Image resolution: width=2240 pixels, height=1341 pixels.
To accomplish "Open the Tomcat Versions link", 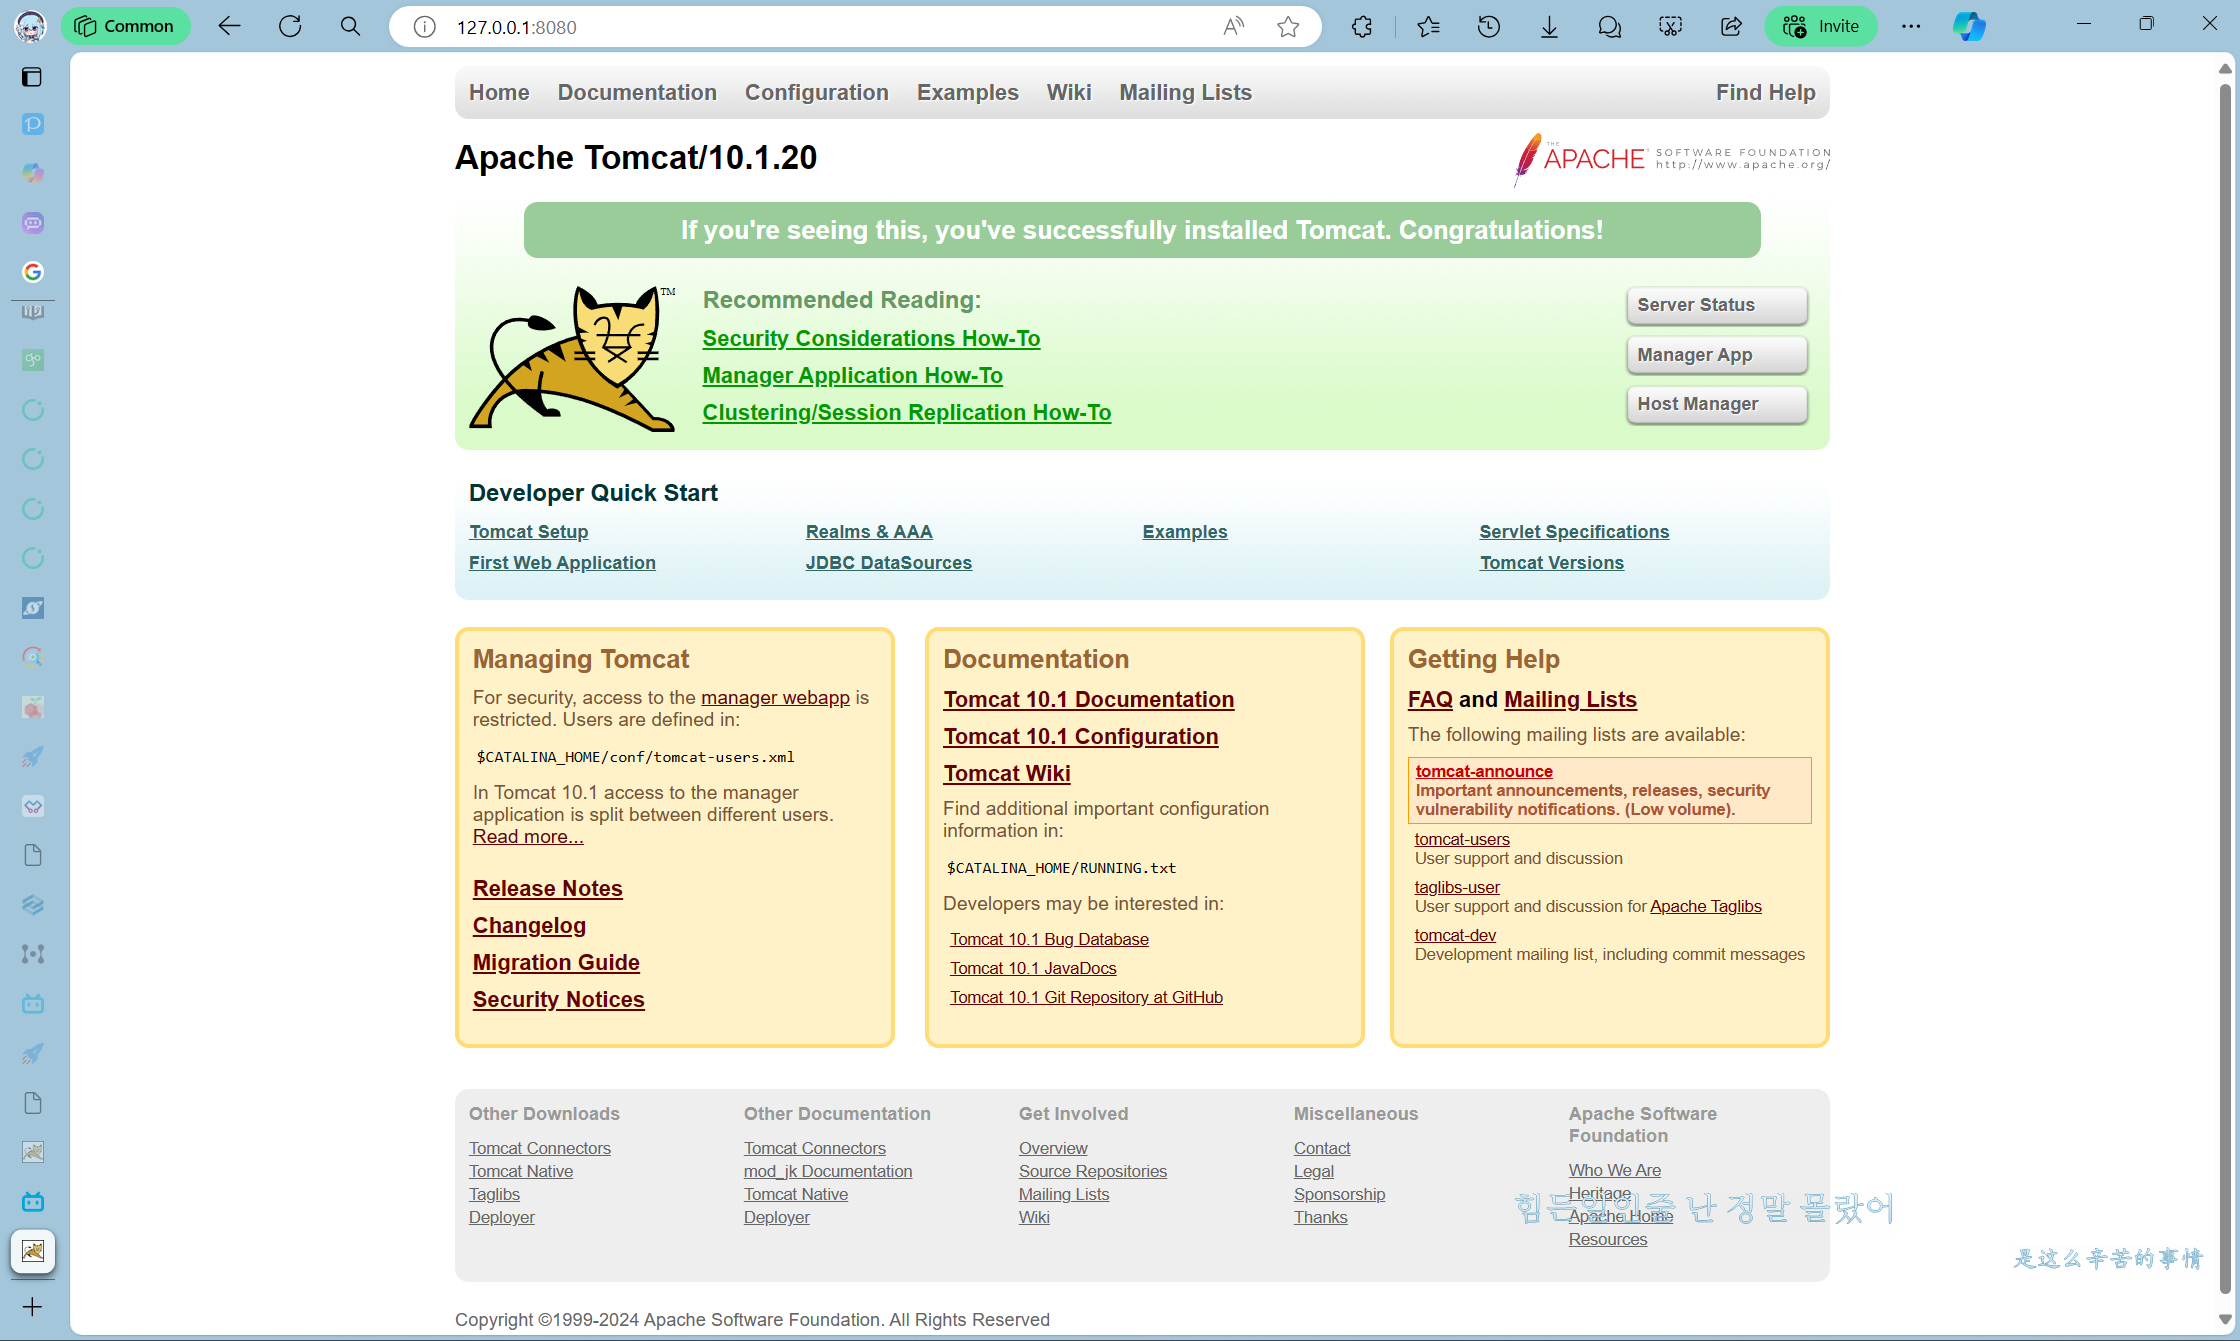I will tap(1552, 563).
